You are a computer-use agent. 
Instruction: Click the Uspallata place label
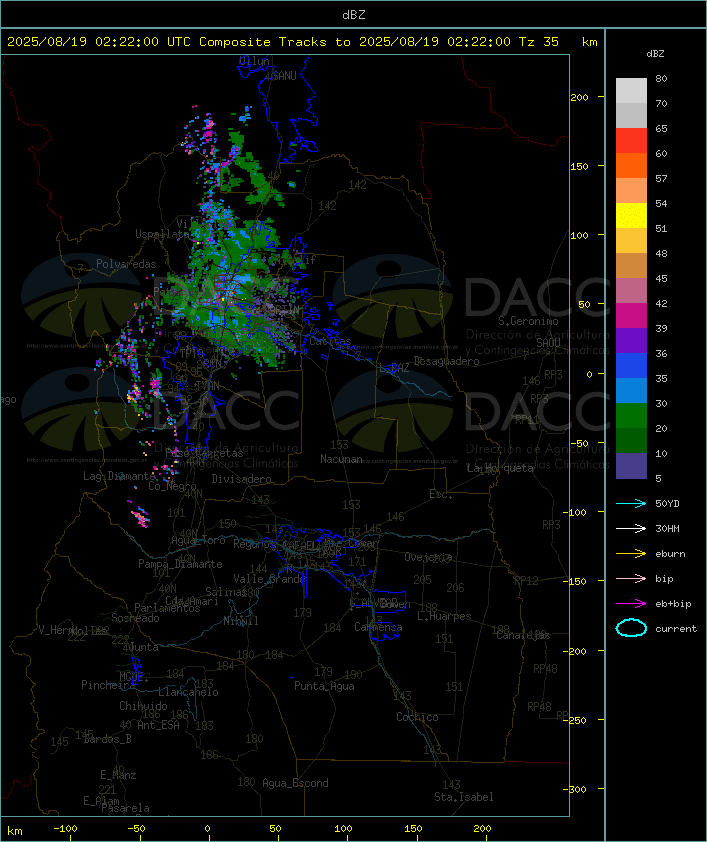point(162,234)
